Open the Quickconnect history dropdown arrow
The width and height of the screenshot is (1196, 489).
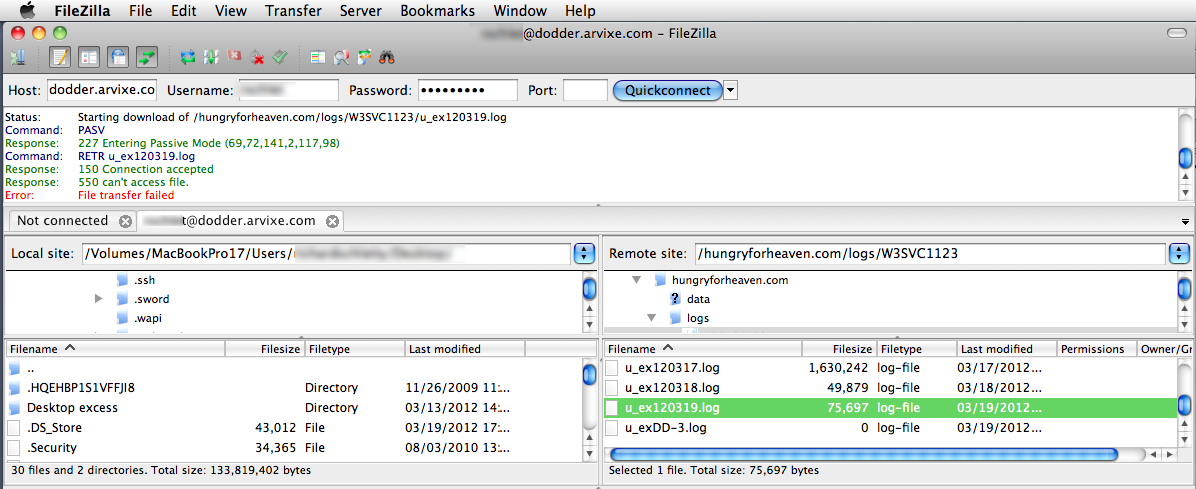pyautogui.click(x=730, y=90)
